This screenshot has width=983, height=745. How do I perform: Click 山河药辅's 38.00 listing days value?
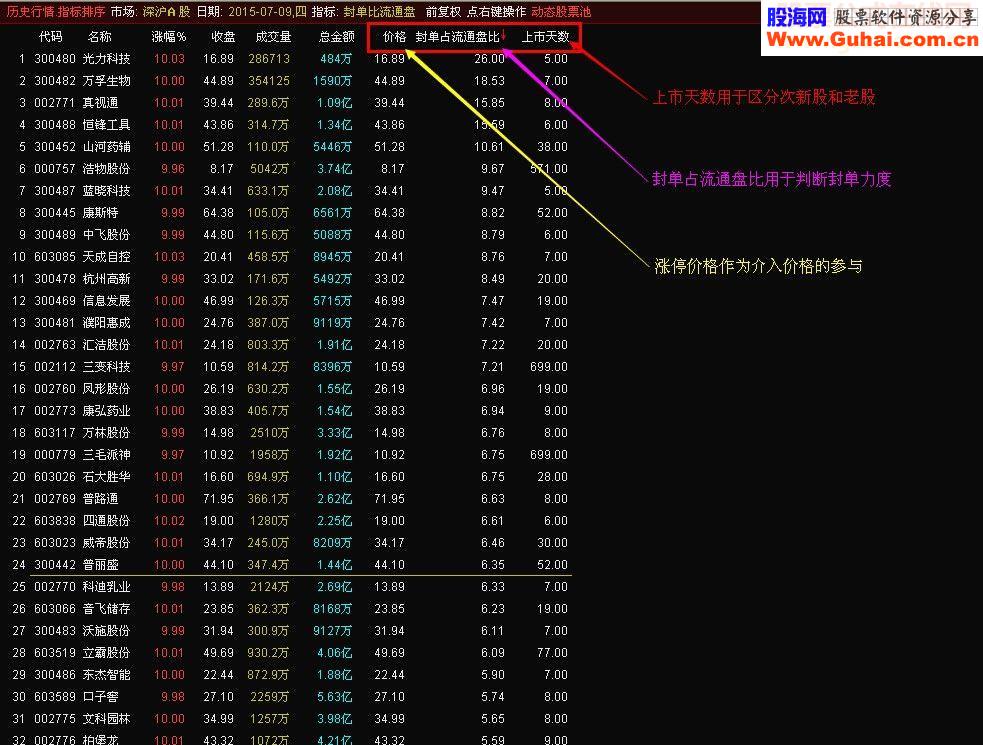[552, 147]
